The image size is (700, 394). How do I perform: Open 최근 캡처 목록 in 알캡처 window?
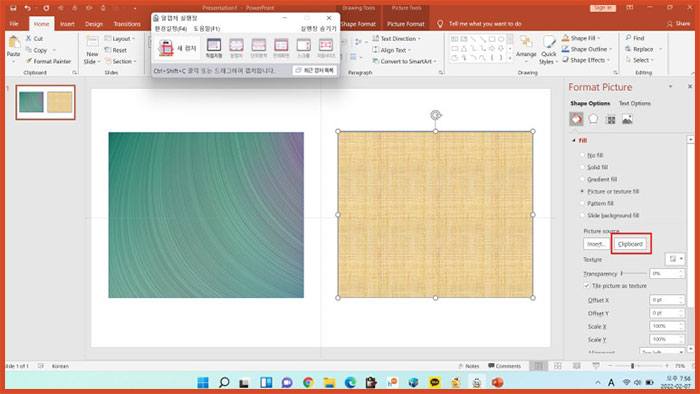tap(315, 71)
